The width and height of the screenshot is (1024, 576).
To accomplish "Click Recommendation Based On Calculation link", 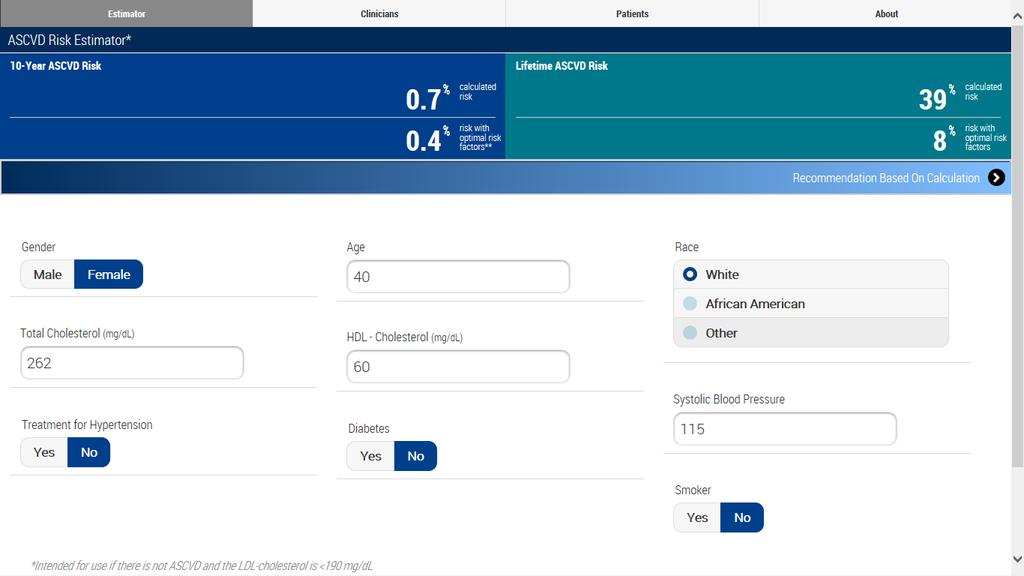I will click(886, 178).
